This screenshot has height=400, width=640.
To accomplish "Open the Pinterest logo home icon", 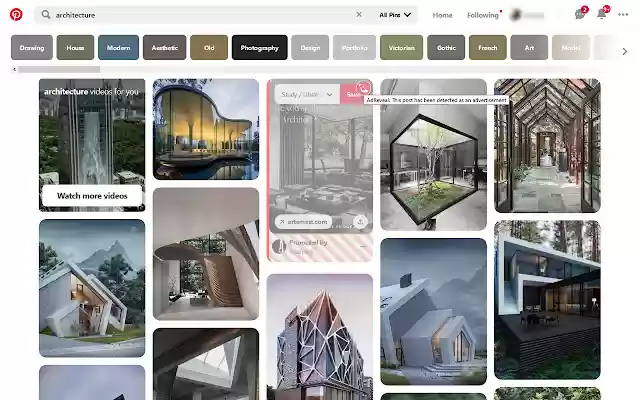I will tap(16, 14).
